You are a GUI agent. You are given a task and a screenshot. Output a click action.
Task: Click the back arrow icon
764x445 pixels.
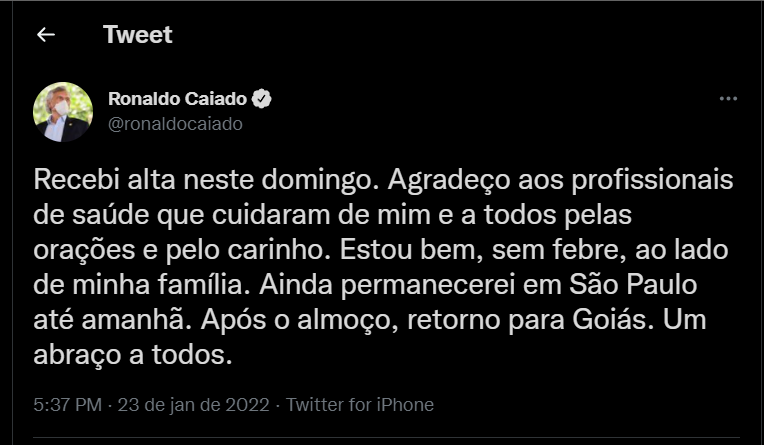point(45,35)
